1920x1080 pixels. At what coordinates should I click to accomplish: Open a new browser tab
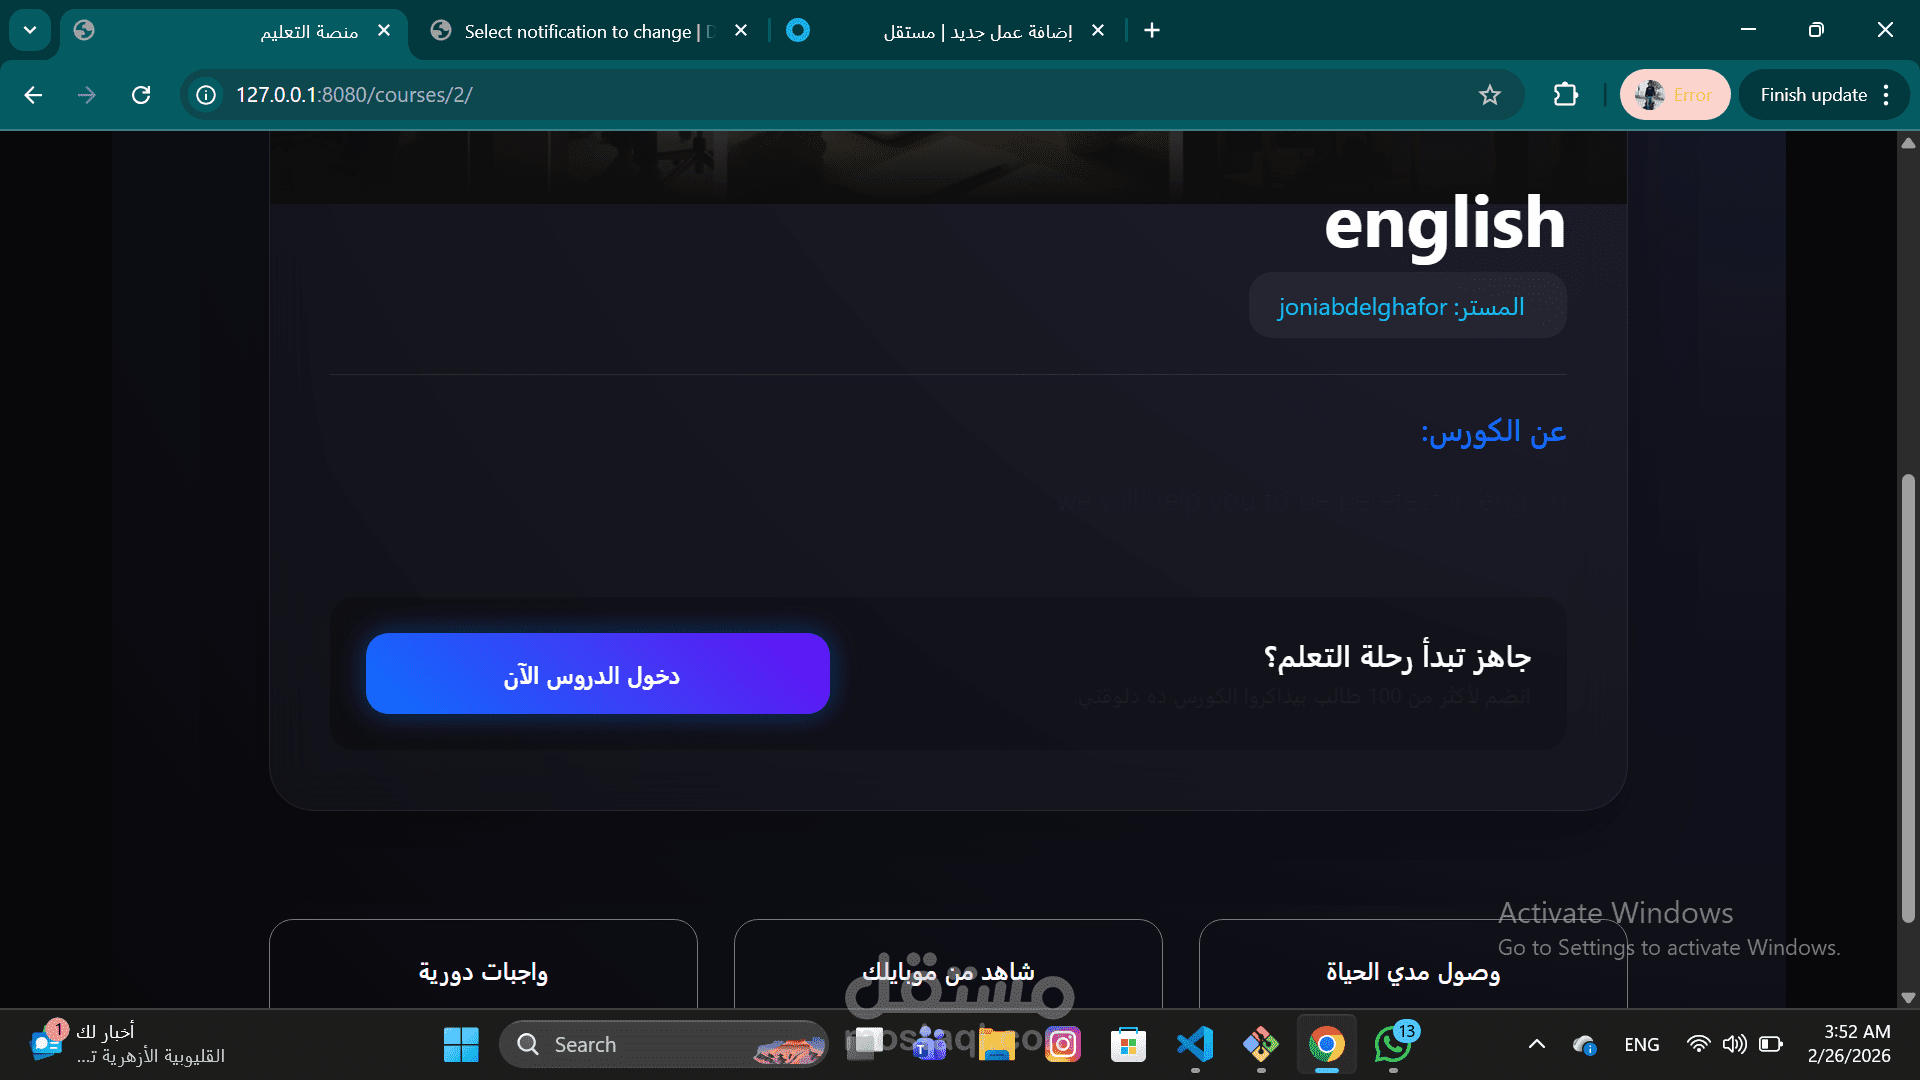point(1152,31)
